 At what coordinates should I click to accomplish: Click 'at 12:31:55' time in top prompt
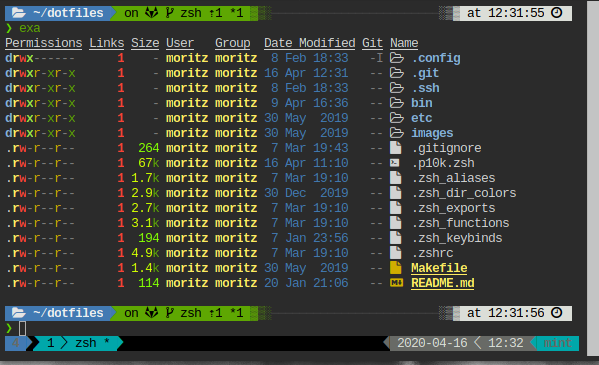click(505, 13)
